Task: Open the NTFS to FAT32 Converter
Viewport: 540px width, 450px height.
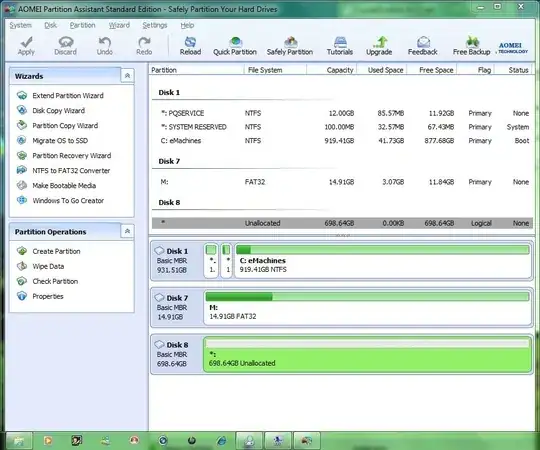Action: point(63,170)
